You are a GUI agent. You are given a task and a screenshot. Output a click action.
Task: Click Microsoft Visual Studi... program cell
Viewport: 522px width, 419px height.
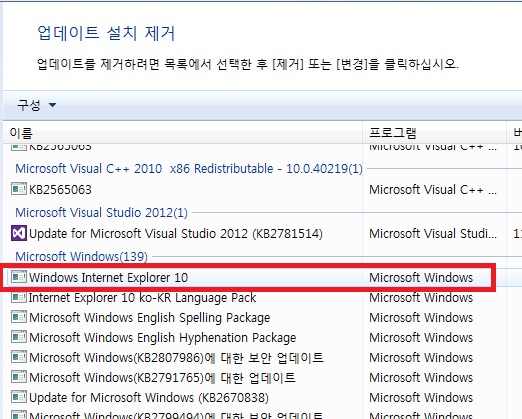pos(433,234)
